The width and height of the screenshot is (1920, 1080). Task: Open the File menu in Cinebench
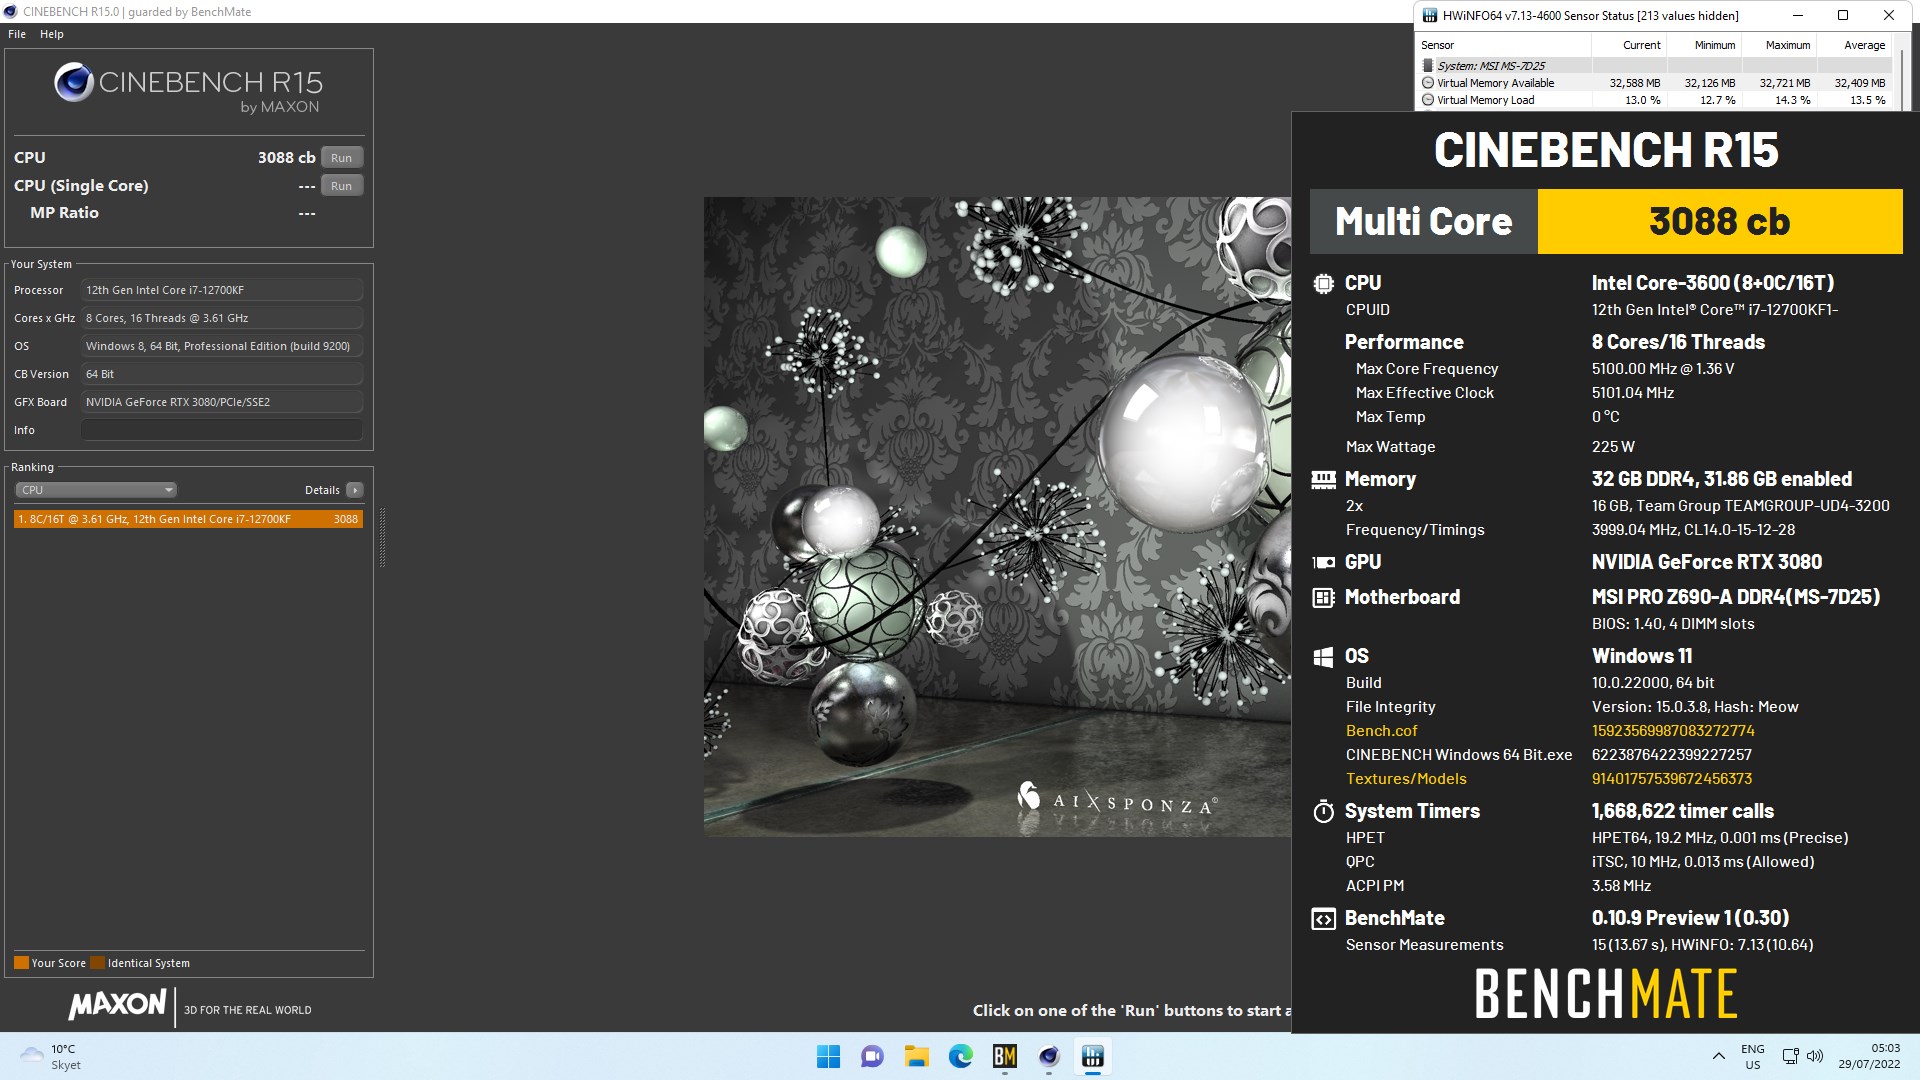(x=17, y=34)
